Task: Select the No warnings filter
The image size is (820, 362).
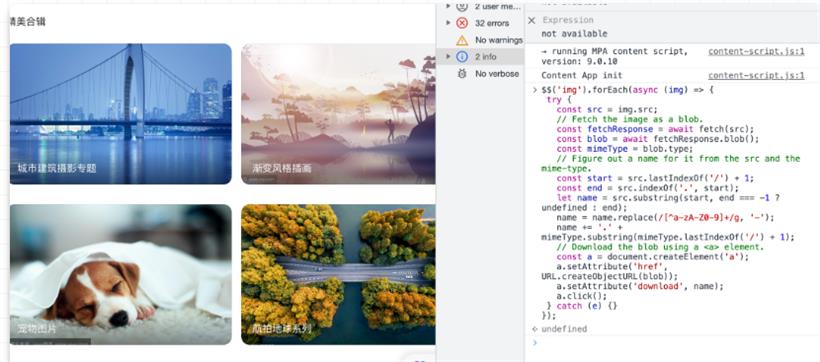Action: point(480,40)
